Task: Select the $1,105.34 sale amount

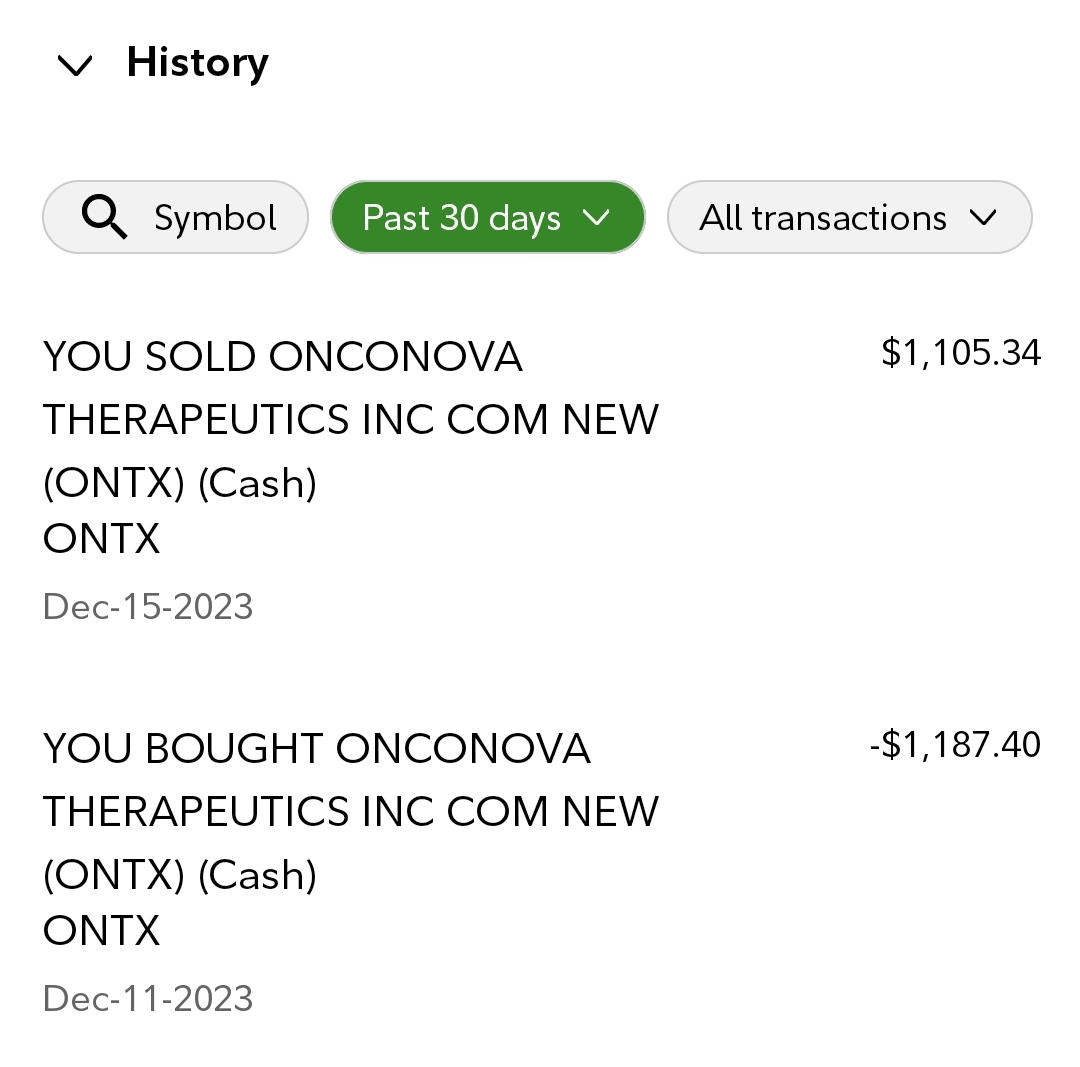Action: (961, 353)
